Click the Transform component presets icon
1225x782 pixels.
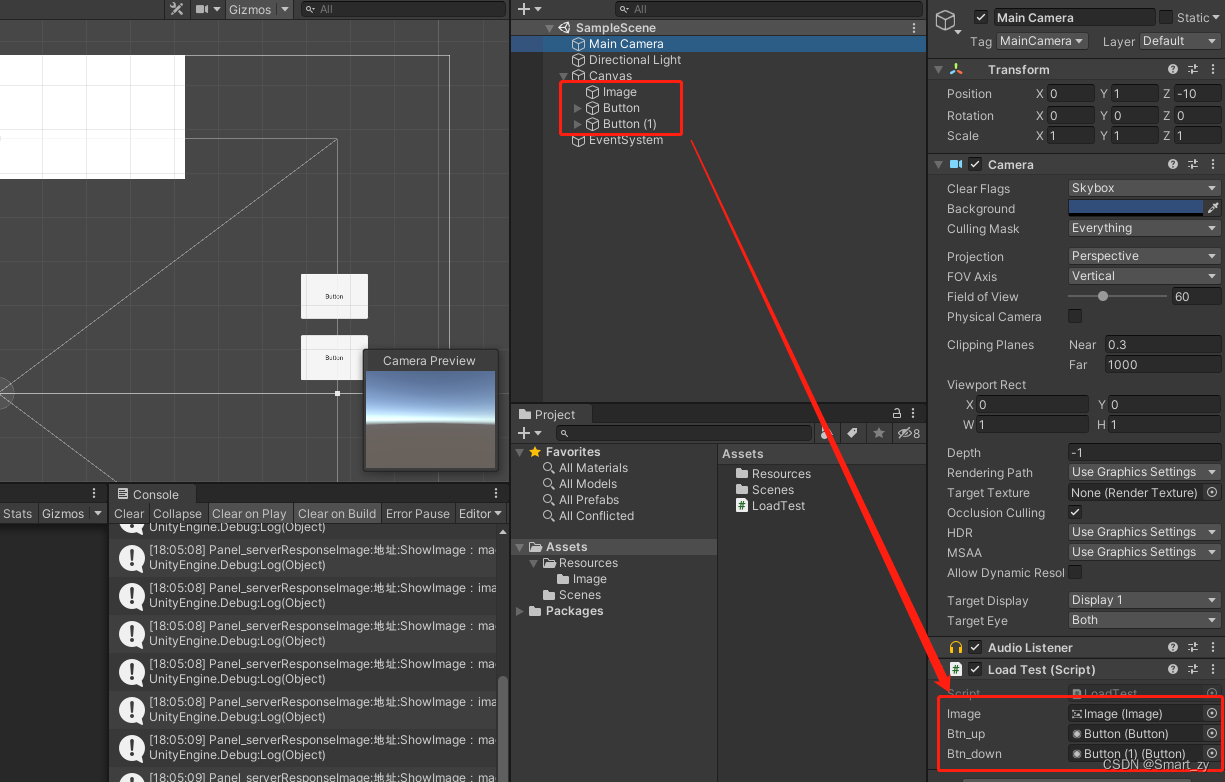1192,69
